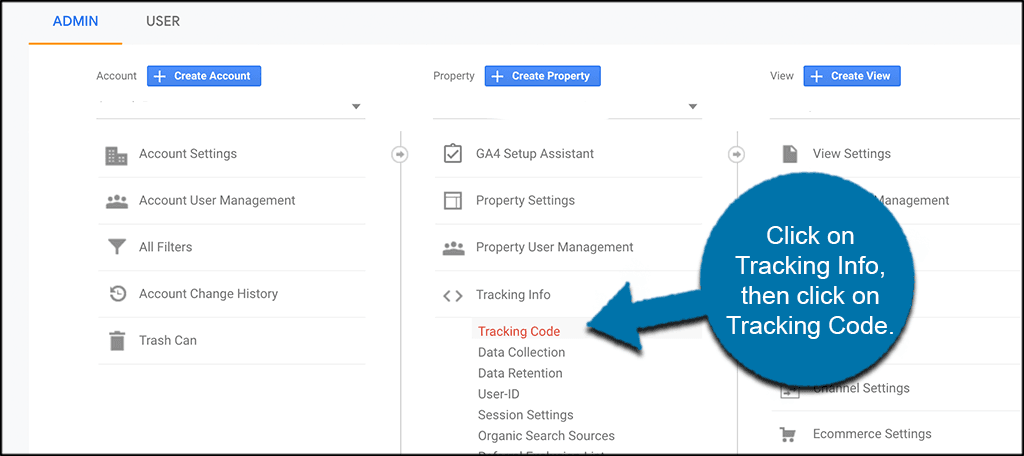Open Data Retention under Tracking Info
The image size is (1024, 456).
[x=520, y=373]
